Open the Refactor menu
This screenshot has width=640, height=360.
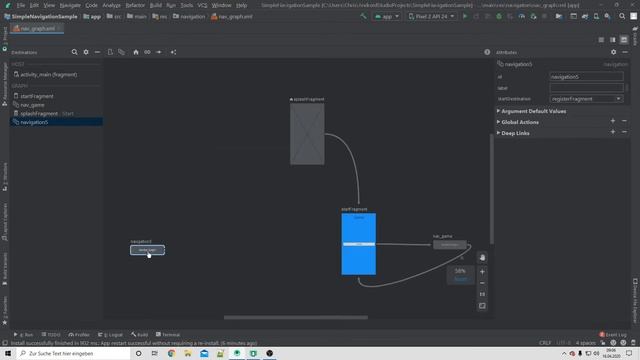pyautogui.click(x=135, y=5)
